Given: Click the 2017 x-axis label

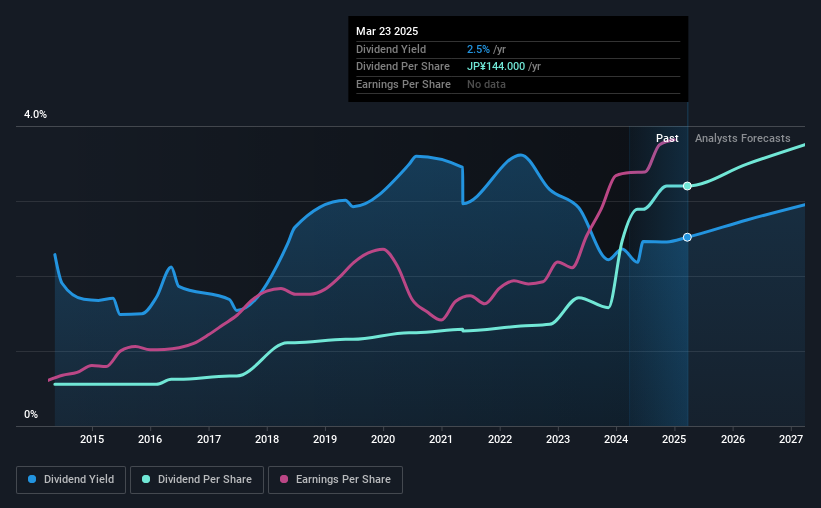Looking at the screenshot, I should [209, 439].
